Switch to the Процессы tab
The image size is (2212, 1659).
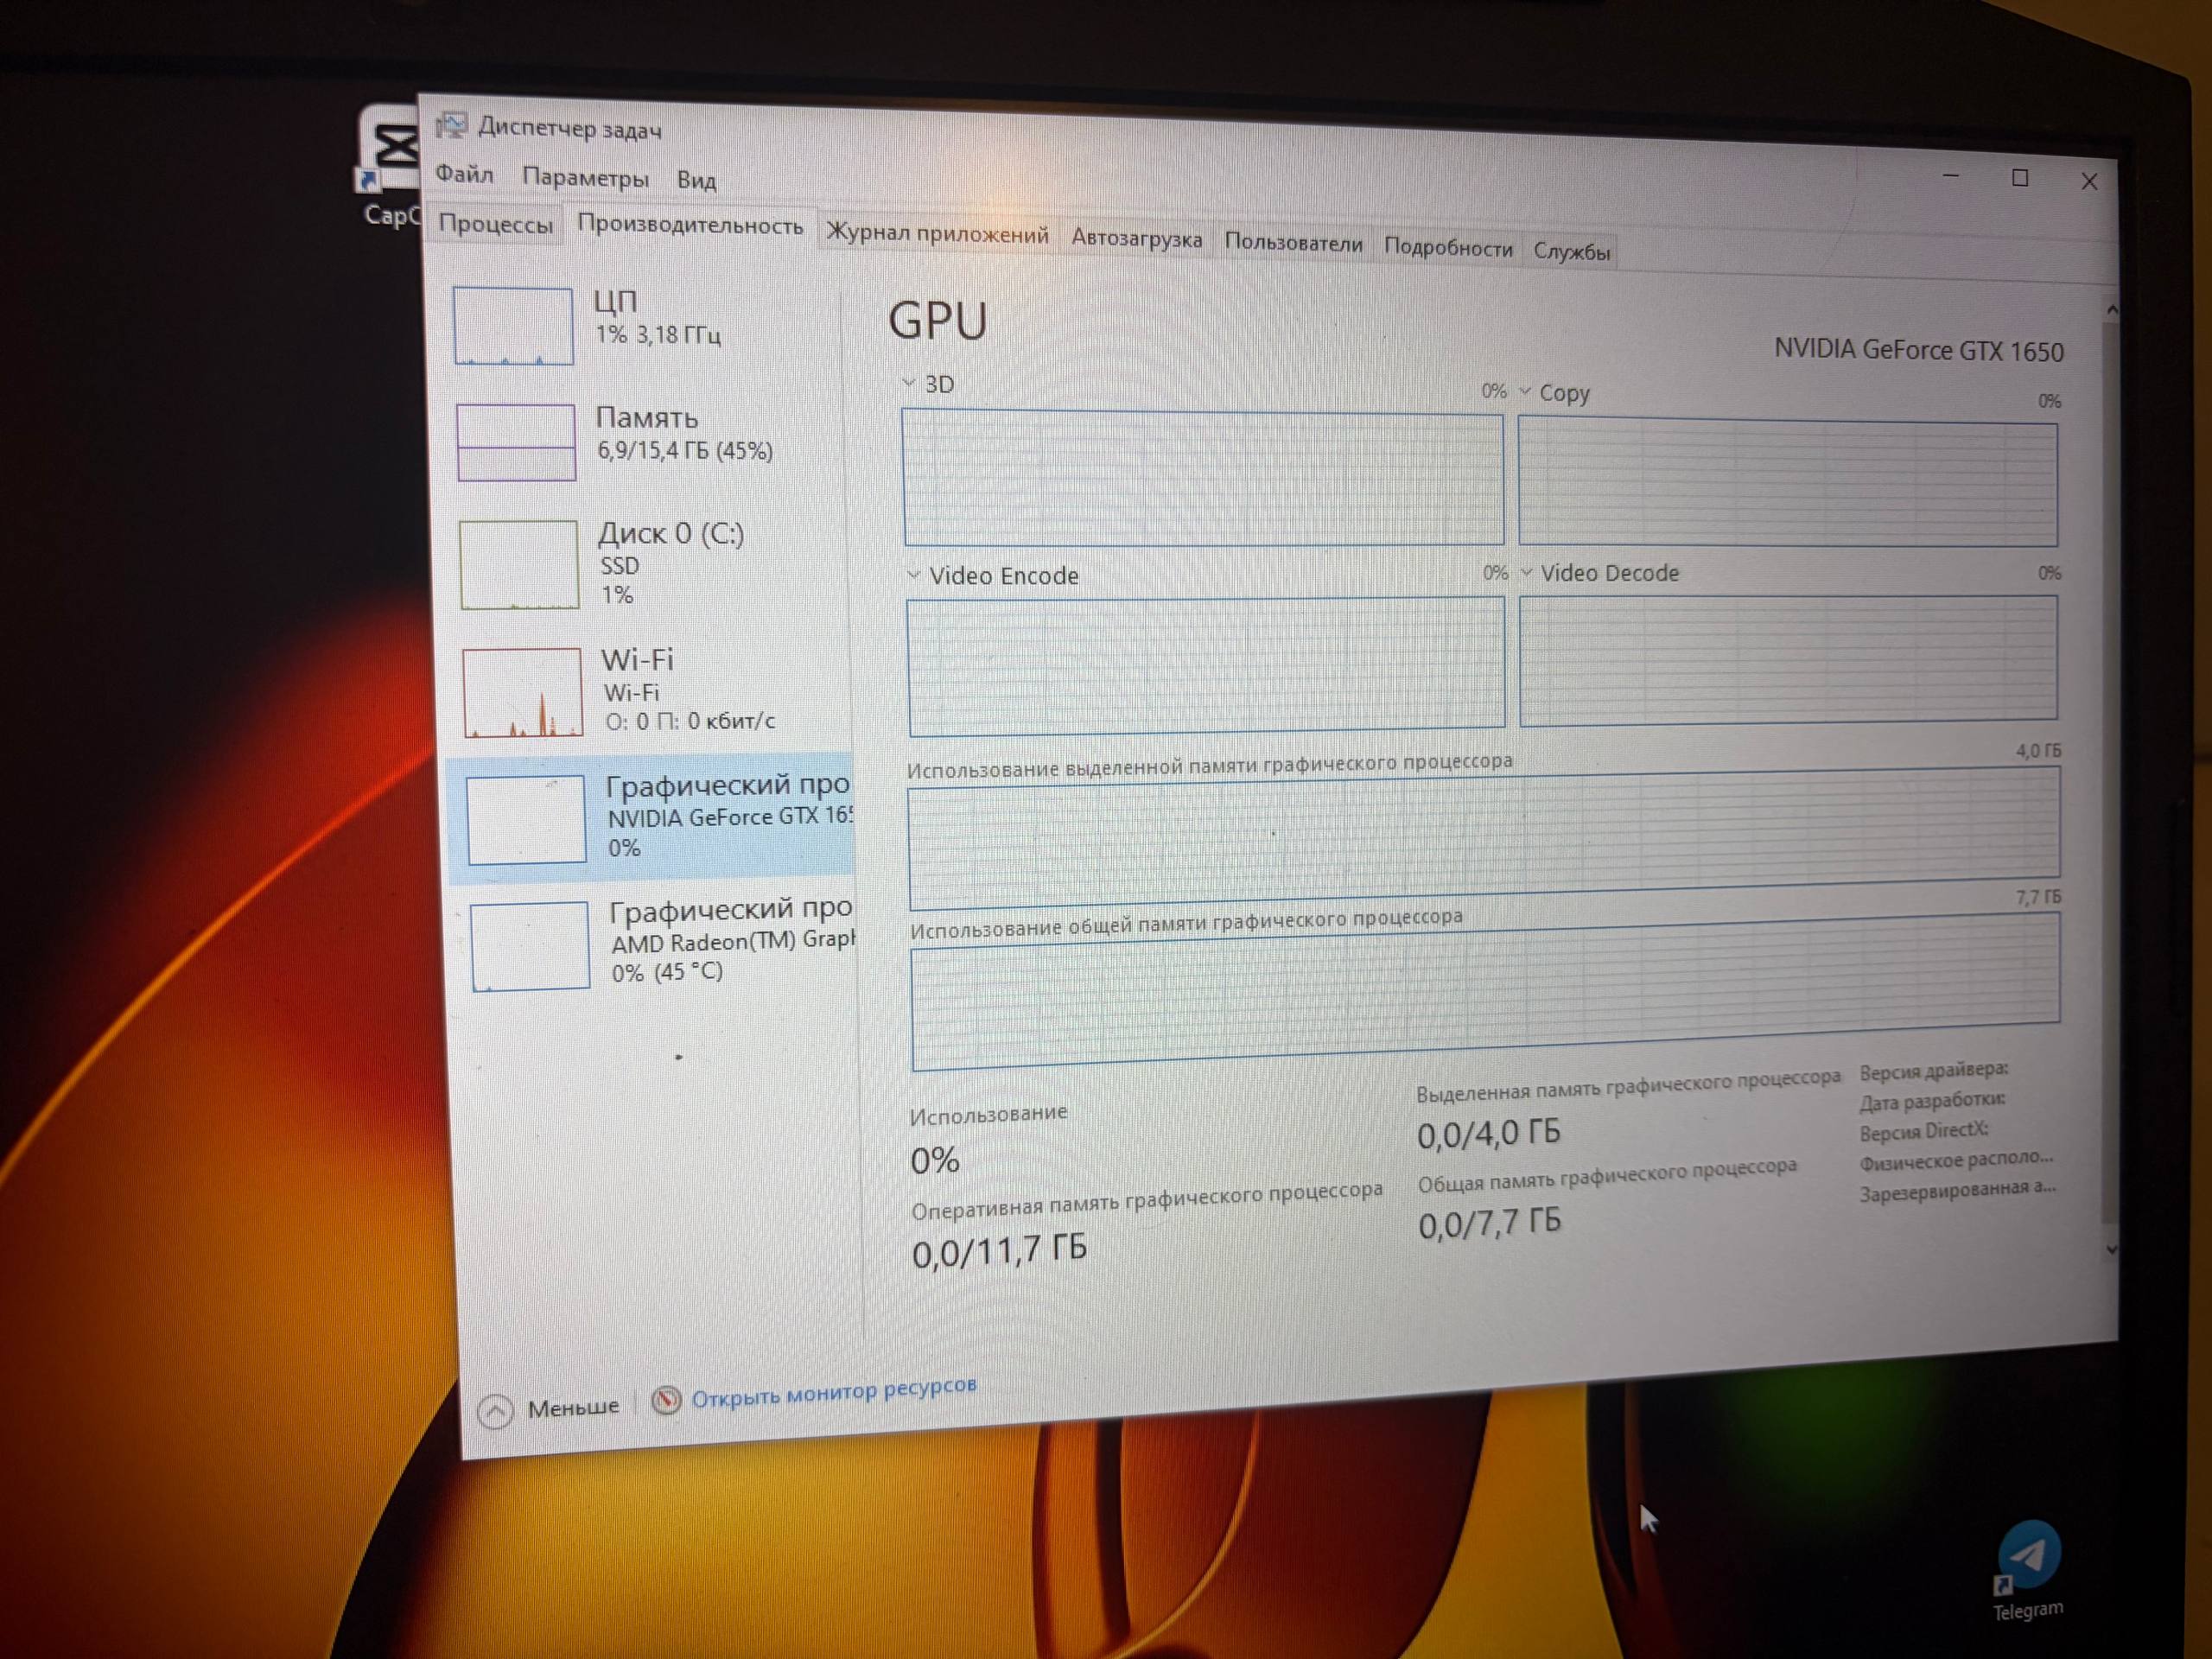point(495,224)
